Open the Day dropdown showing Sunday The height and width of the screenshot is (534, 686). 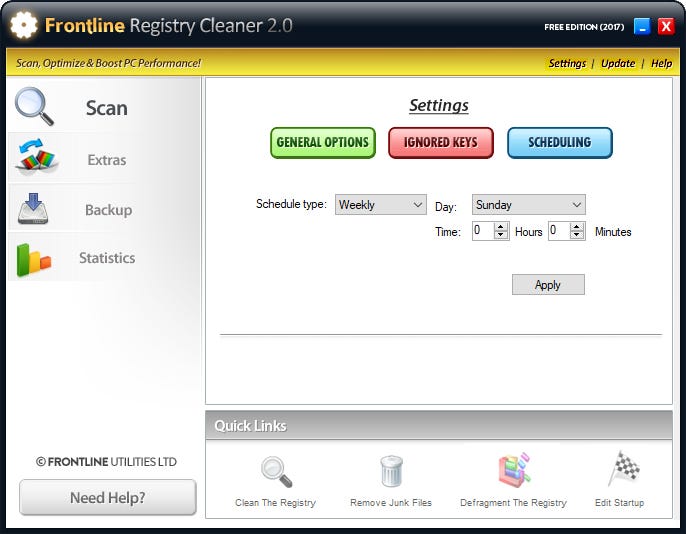coord(528,205)
